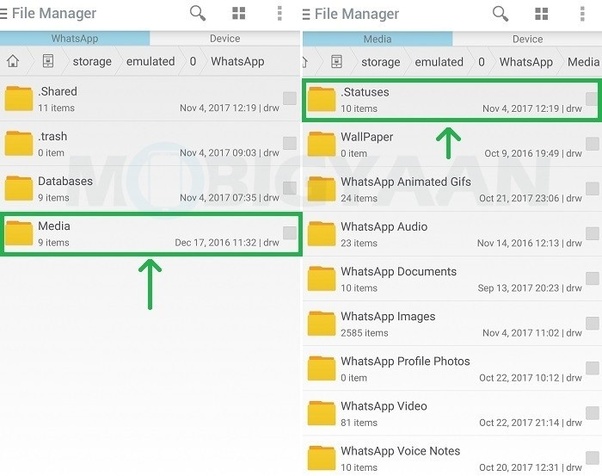This screenshot has width=602, height=476.
Task: Tap the 'File Manager' title in the right panel
Action: [x=357, y=14]
